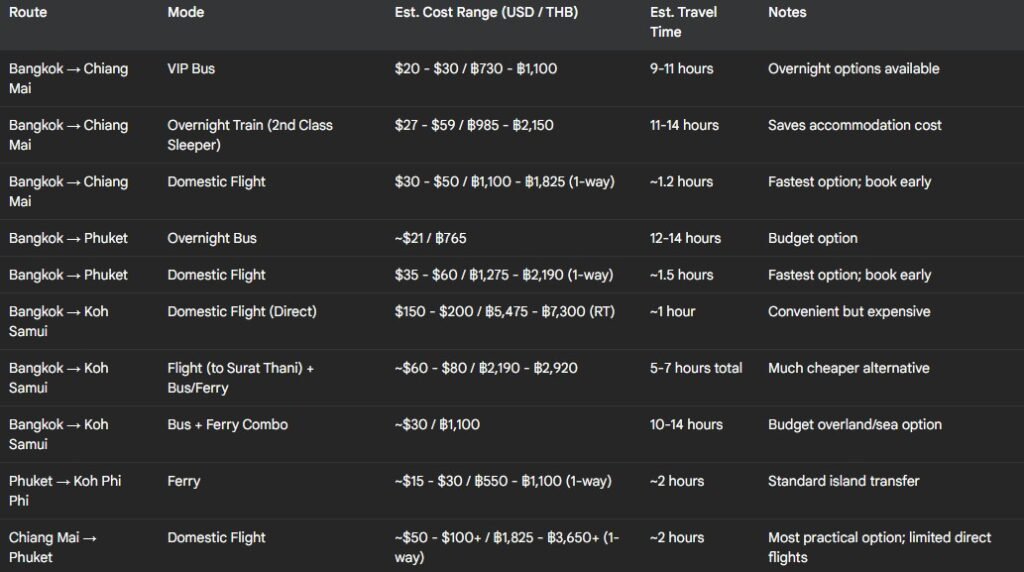Click Convenient but expensive note
This screenshot has width=1024, height=572.
pos(849,311)
